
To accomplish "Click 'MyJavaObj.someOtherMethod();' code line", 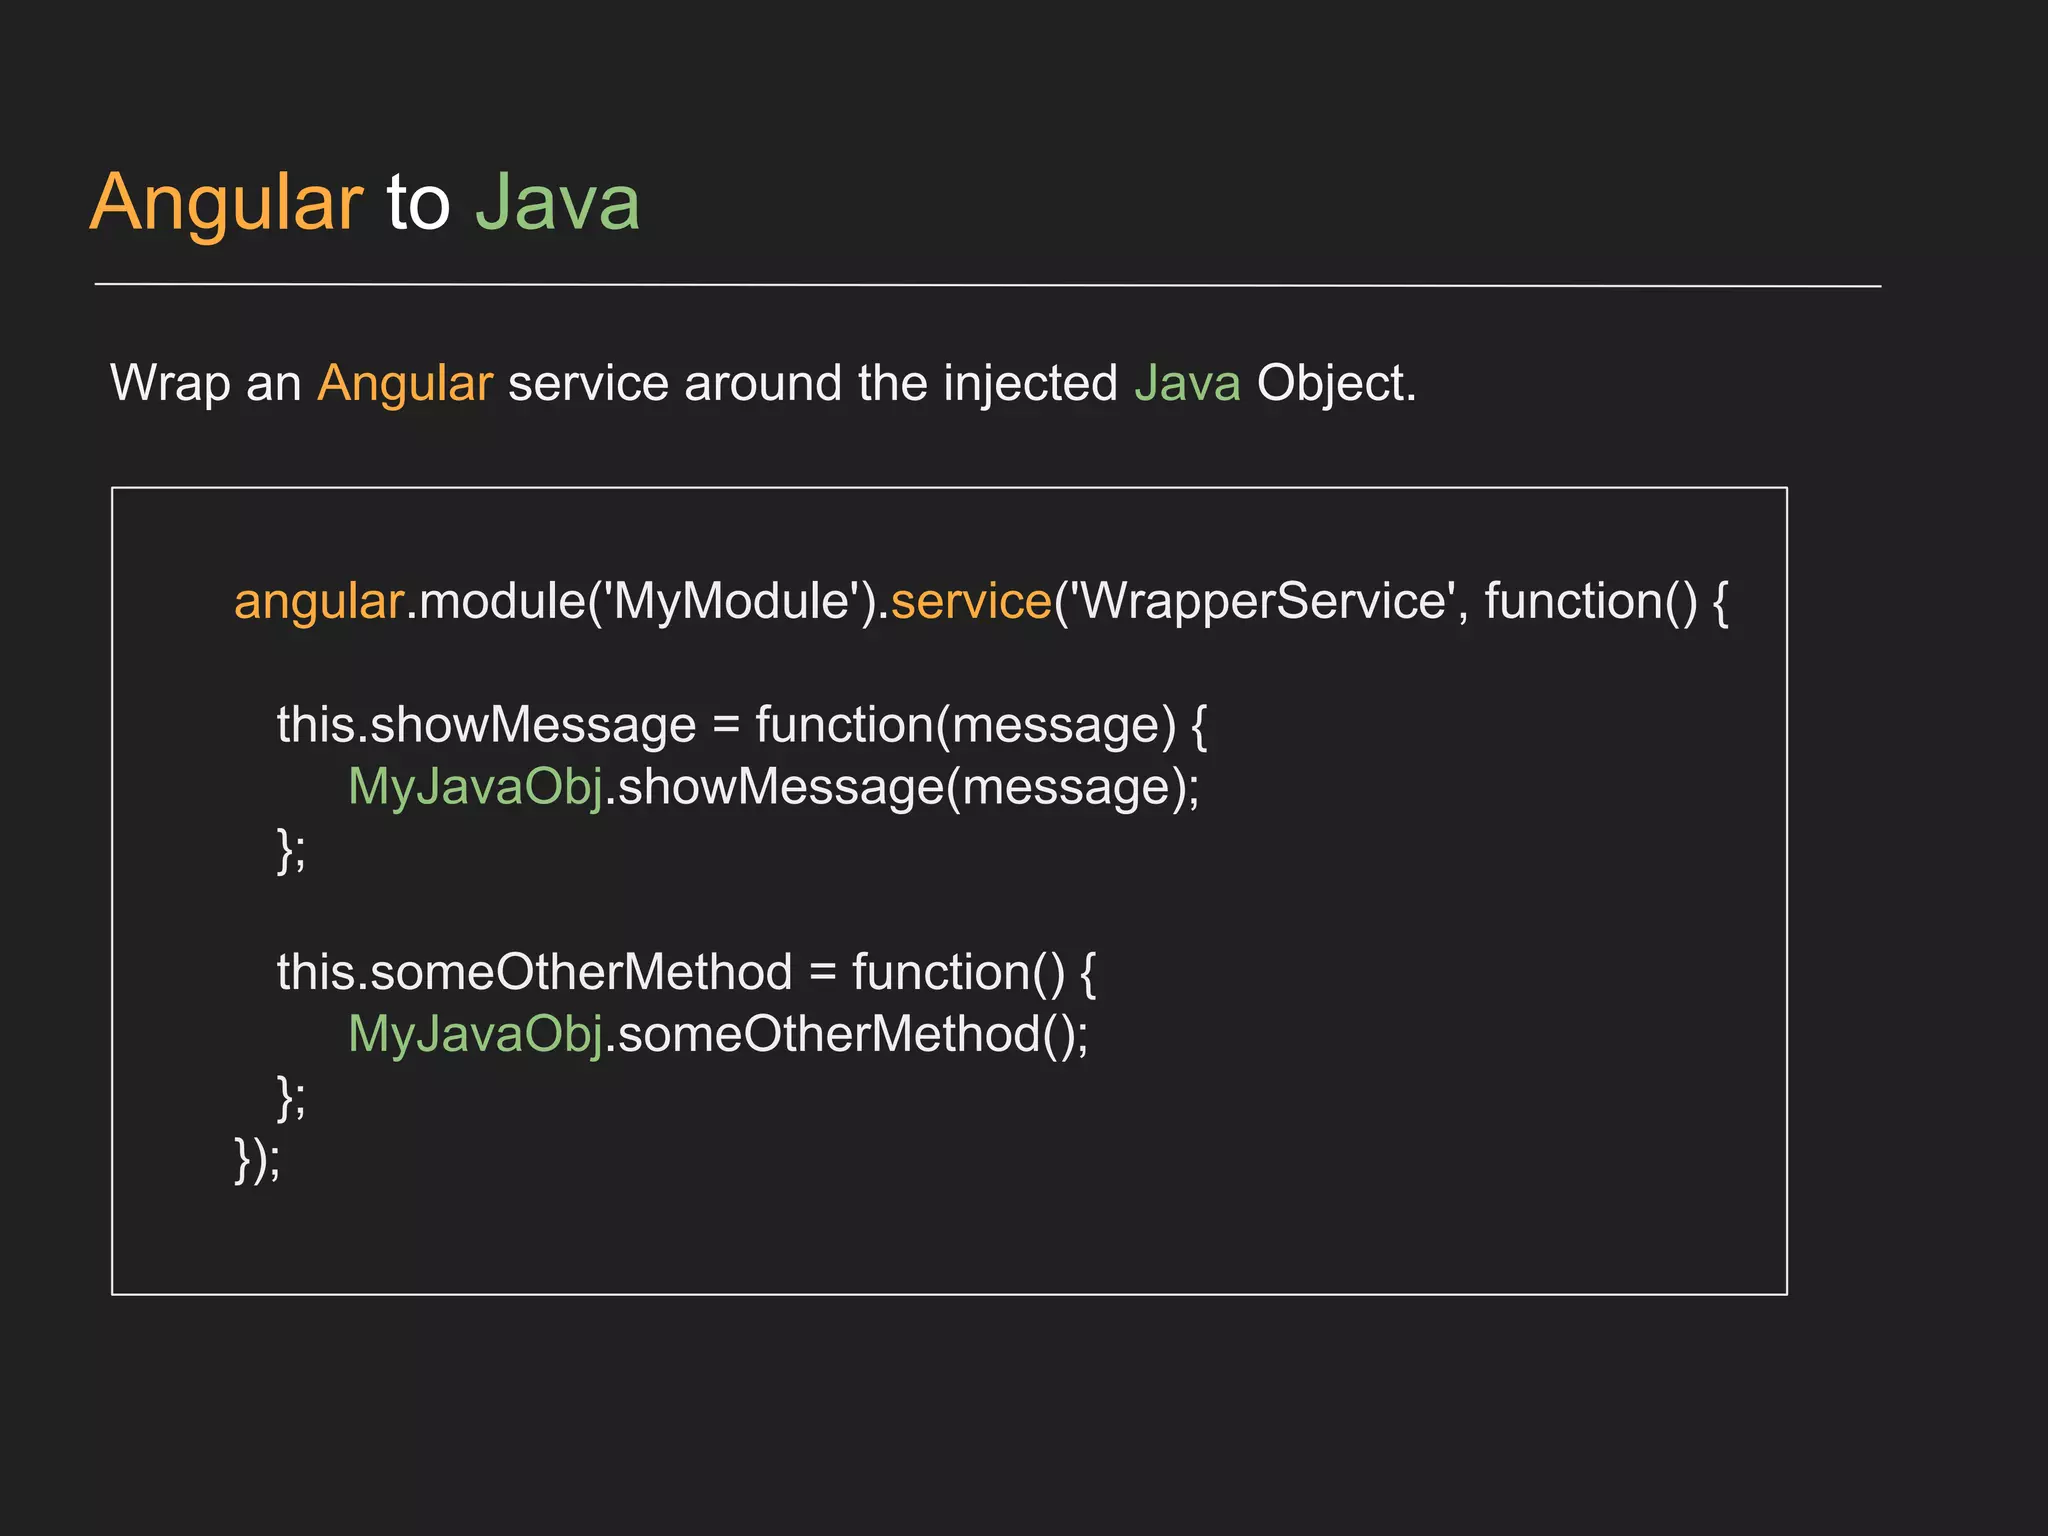I will click(718, 1035).
